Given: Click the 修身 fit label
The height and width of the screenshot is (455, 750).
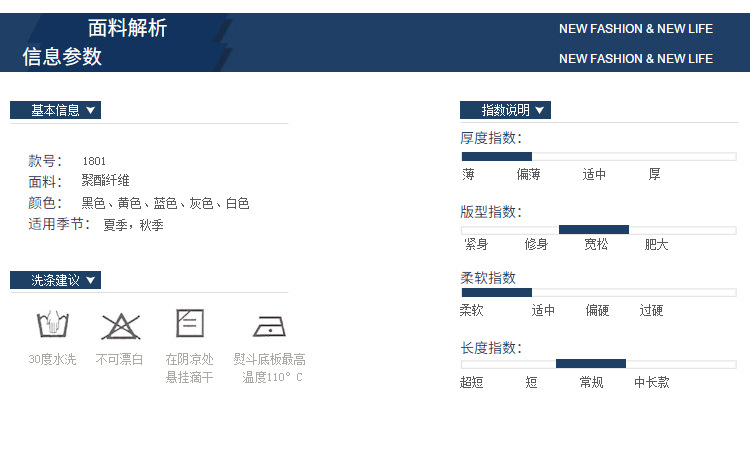Looking at the screenshot, I should (x=536, y=244).
